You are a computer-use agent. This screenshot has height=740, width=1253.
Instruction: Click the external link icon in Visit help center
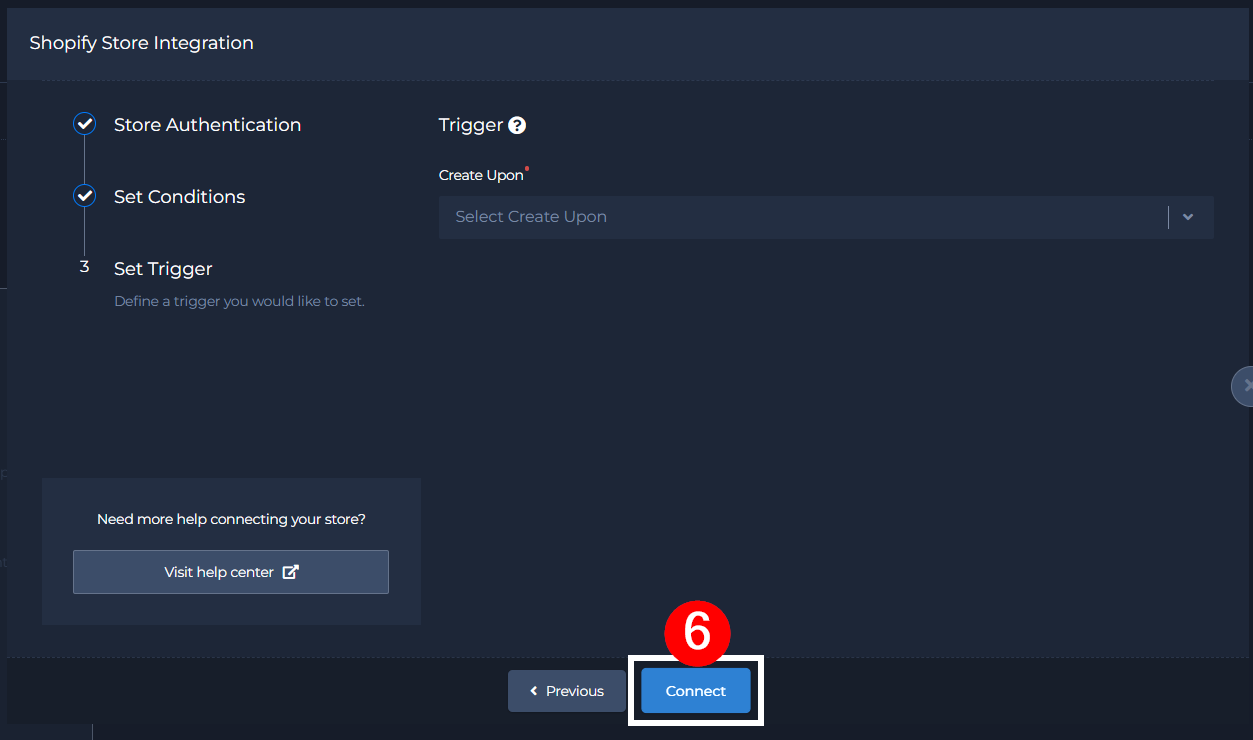(291, 572)
